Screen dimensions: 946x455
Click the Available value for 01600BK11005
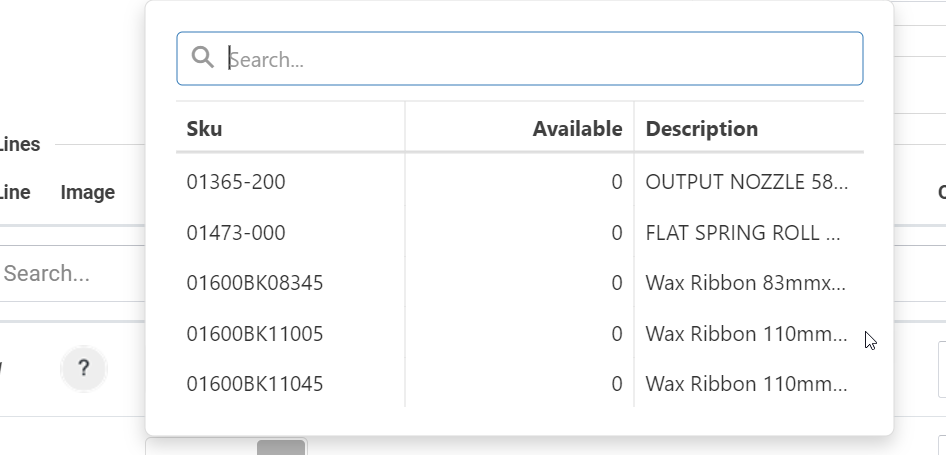click(617, 334)
